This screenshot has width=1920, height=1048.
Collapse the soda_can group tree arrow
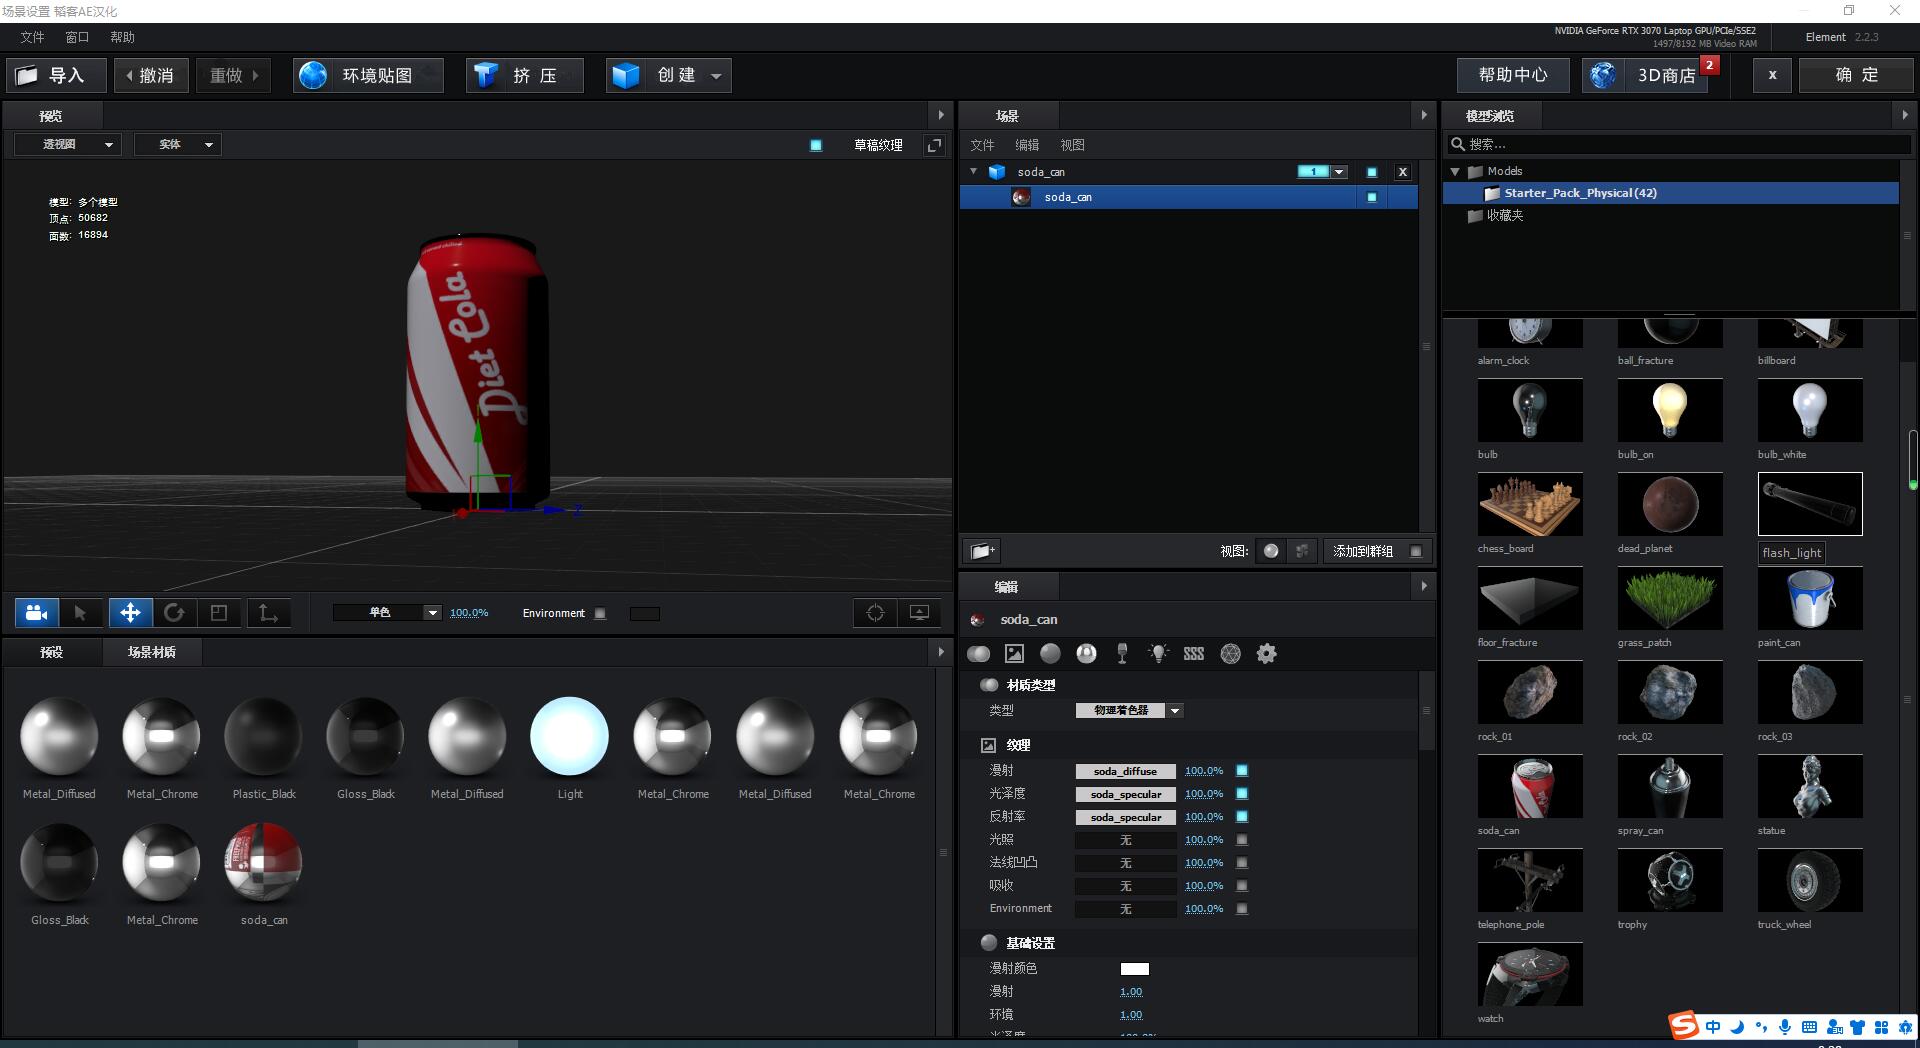tap(974, 172)
